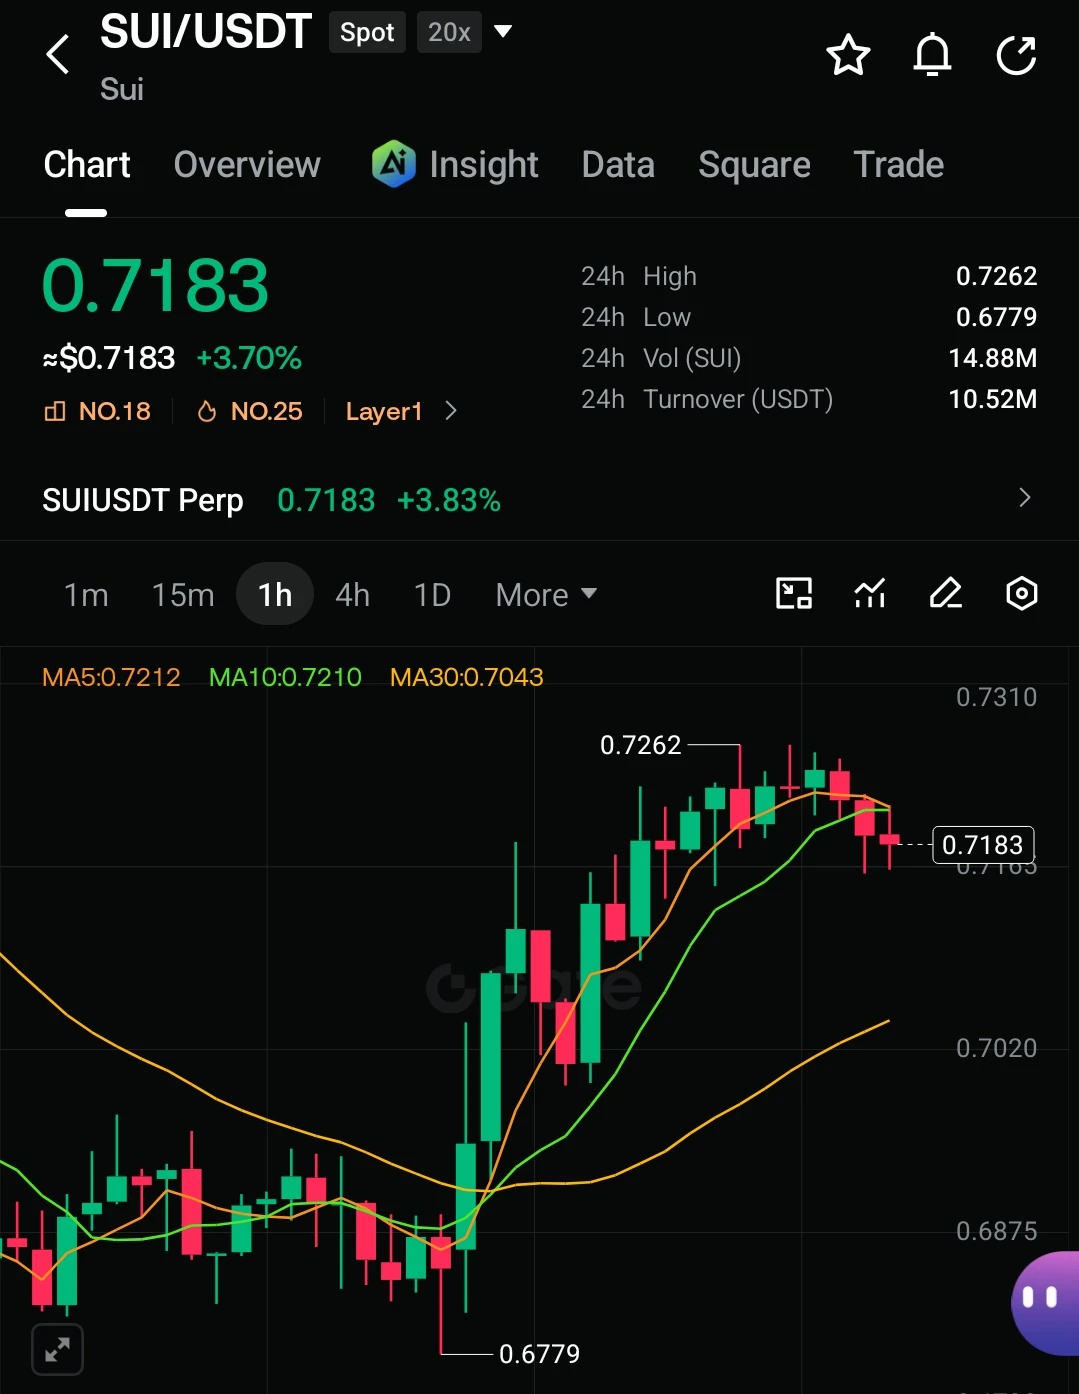Tap the NO.25 hot rank flame
The height and width of the screenshot is (1394, 1079).
(207, 411)
